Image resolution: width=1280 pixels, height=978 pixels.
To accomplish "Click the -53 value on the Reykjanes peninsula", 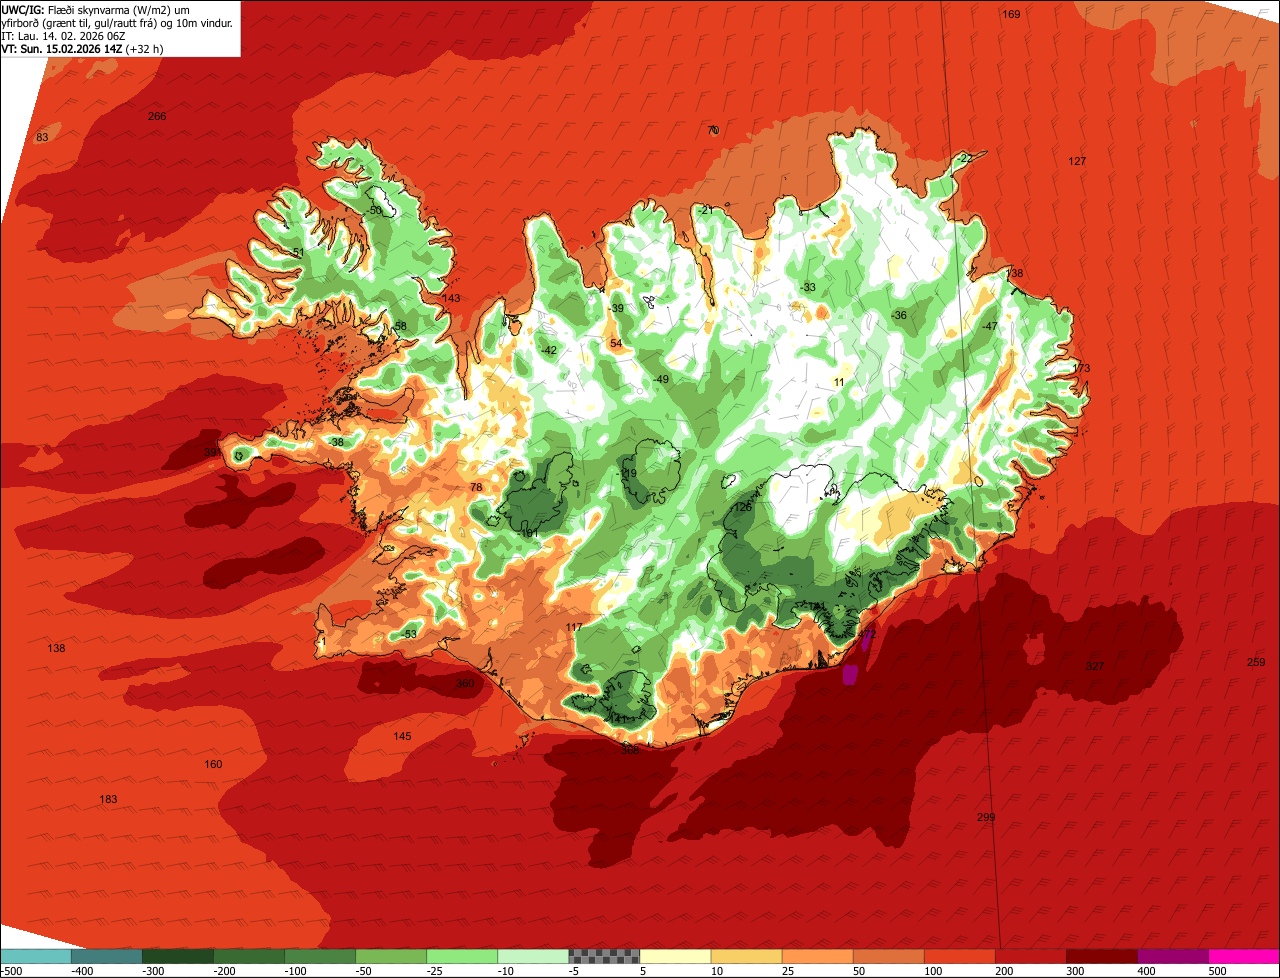I will click(x=409, y=634).
